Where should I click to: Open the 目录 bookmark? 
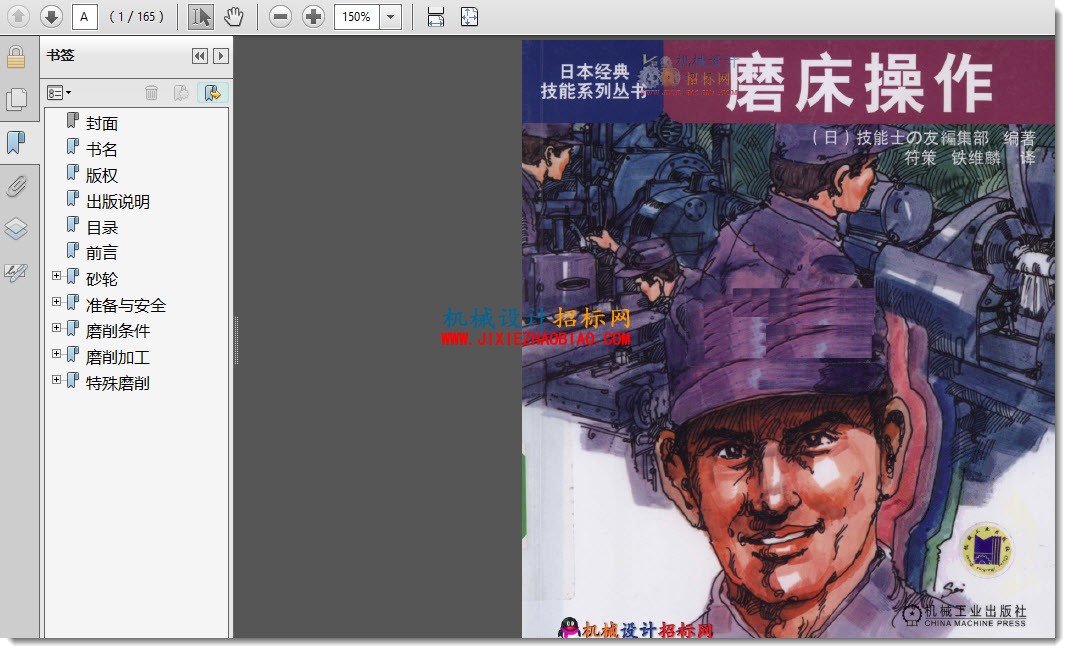[102, 227]
